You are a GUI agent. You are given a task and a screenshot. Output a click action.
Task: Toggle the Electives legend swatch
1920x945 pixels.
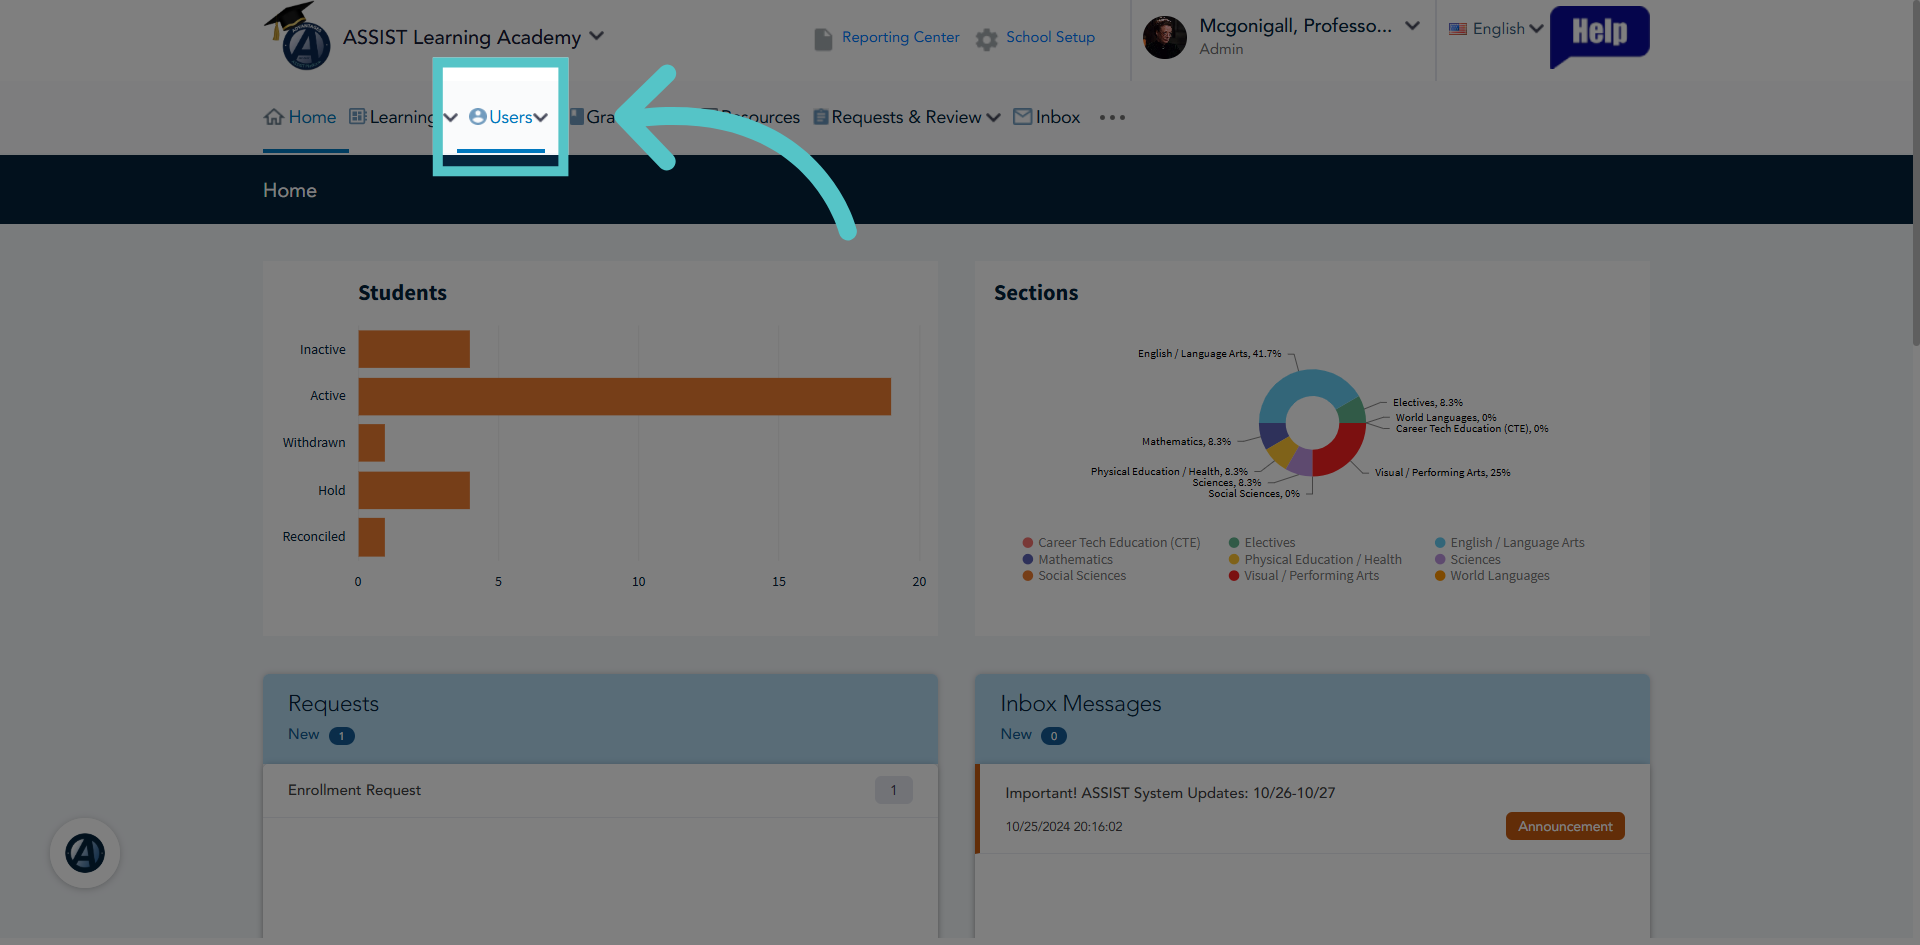click(1234, 543)
